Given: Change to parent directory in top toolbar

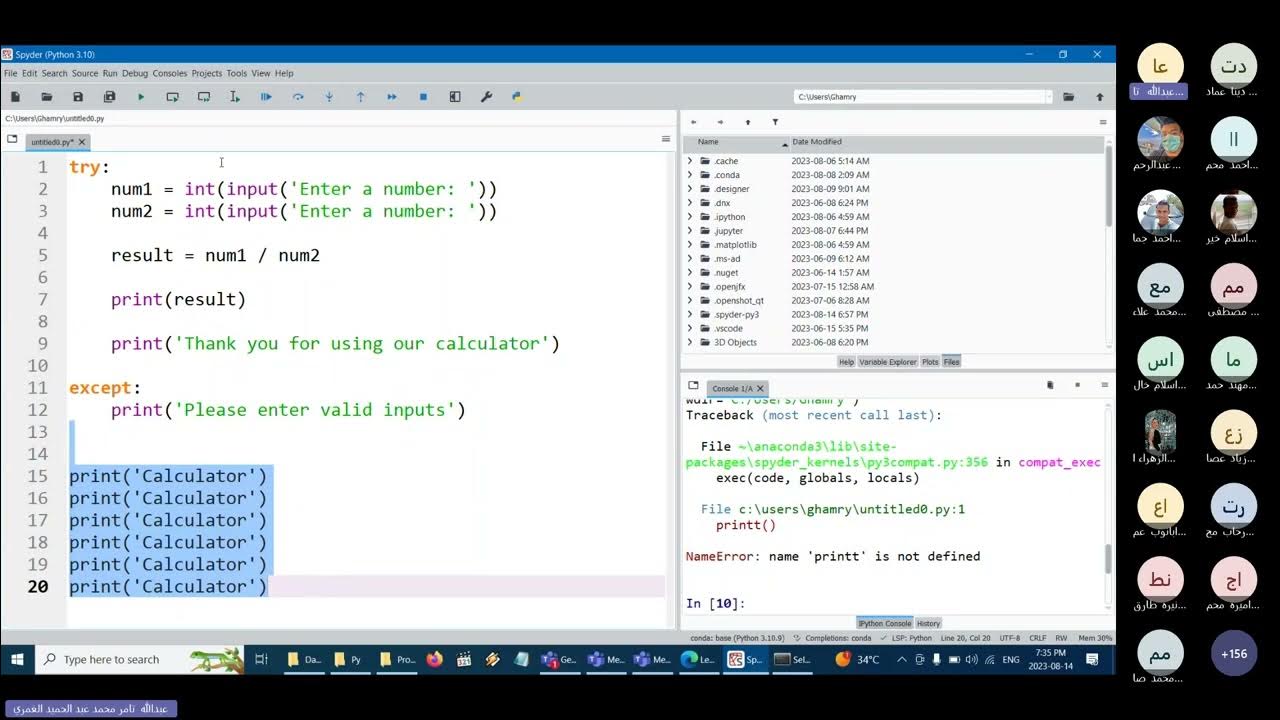Looking at the screenshot, I should click(1100, 97).
